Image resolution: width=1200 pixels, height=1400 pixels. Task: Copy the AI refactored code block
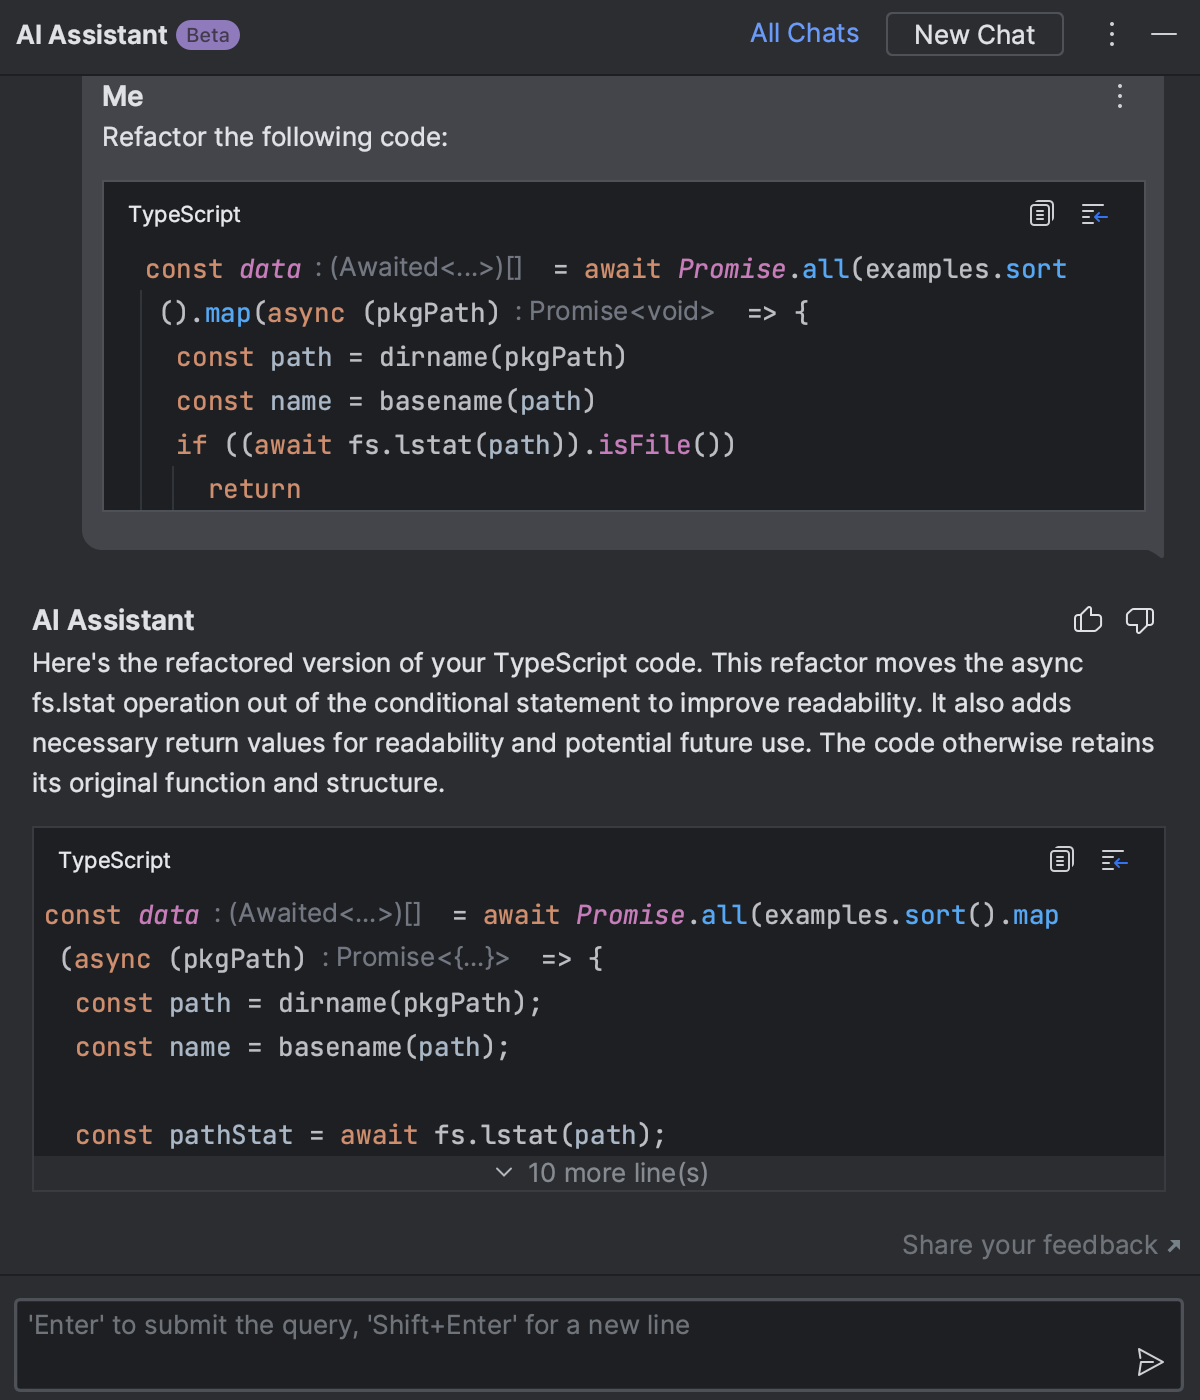click(x=1061, y=860)
